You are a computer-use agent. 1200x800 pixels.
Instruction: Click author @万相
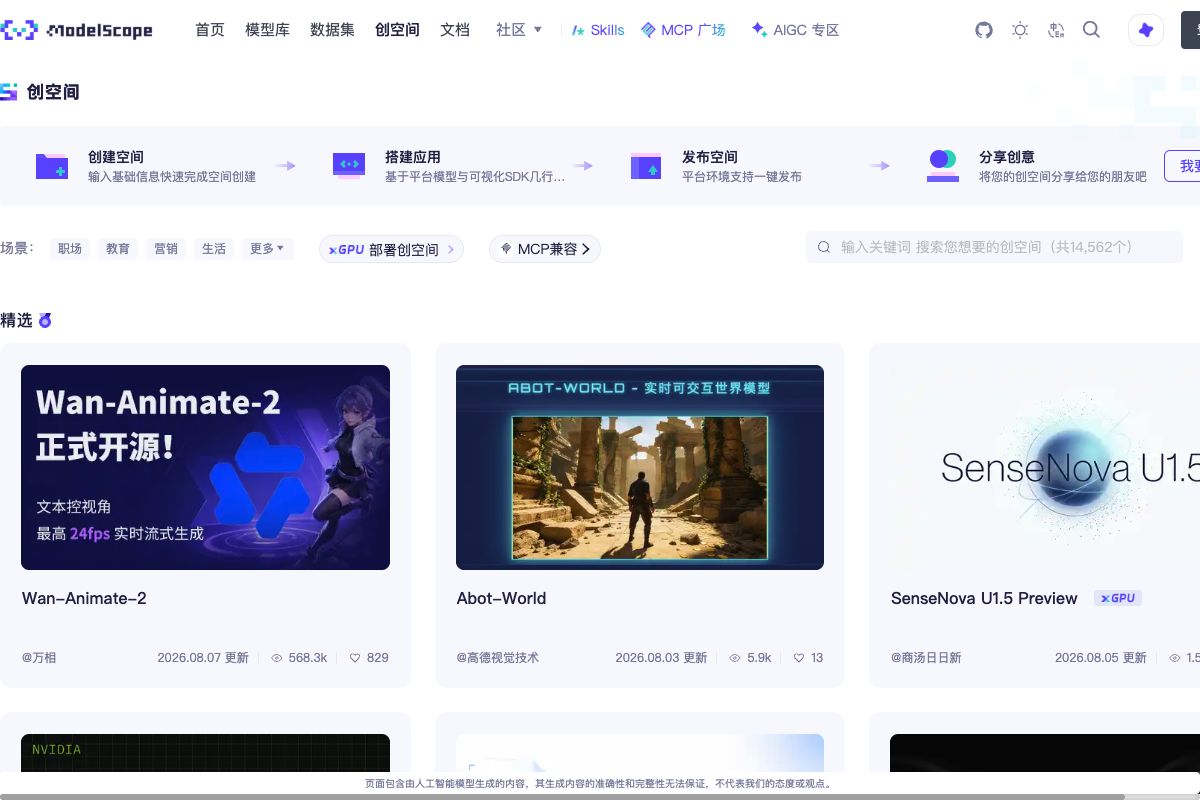click(x=39, y=658)
